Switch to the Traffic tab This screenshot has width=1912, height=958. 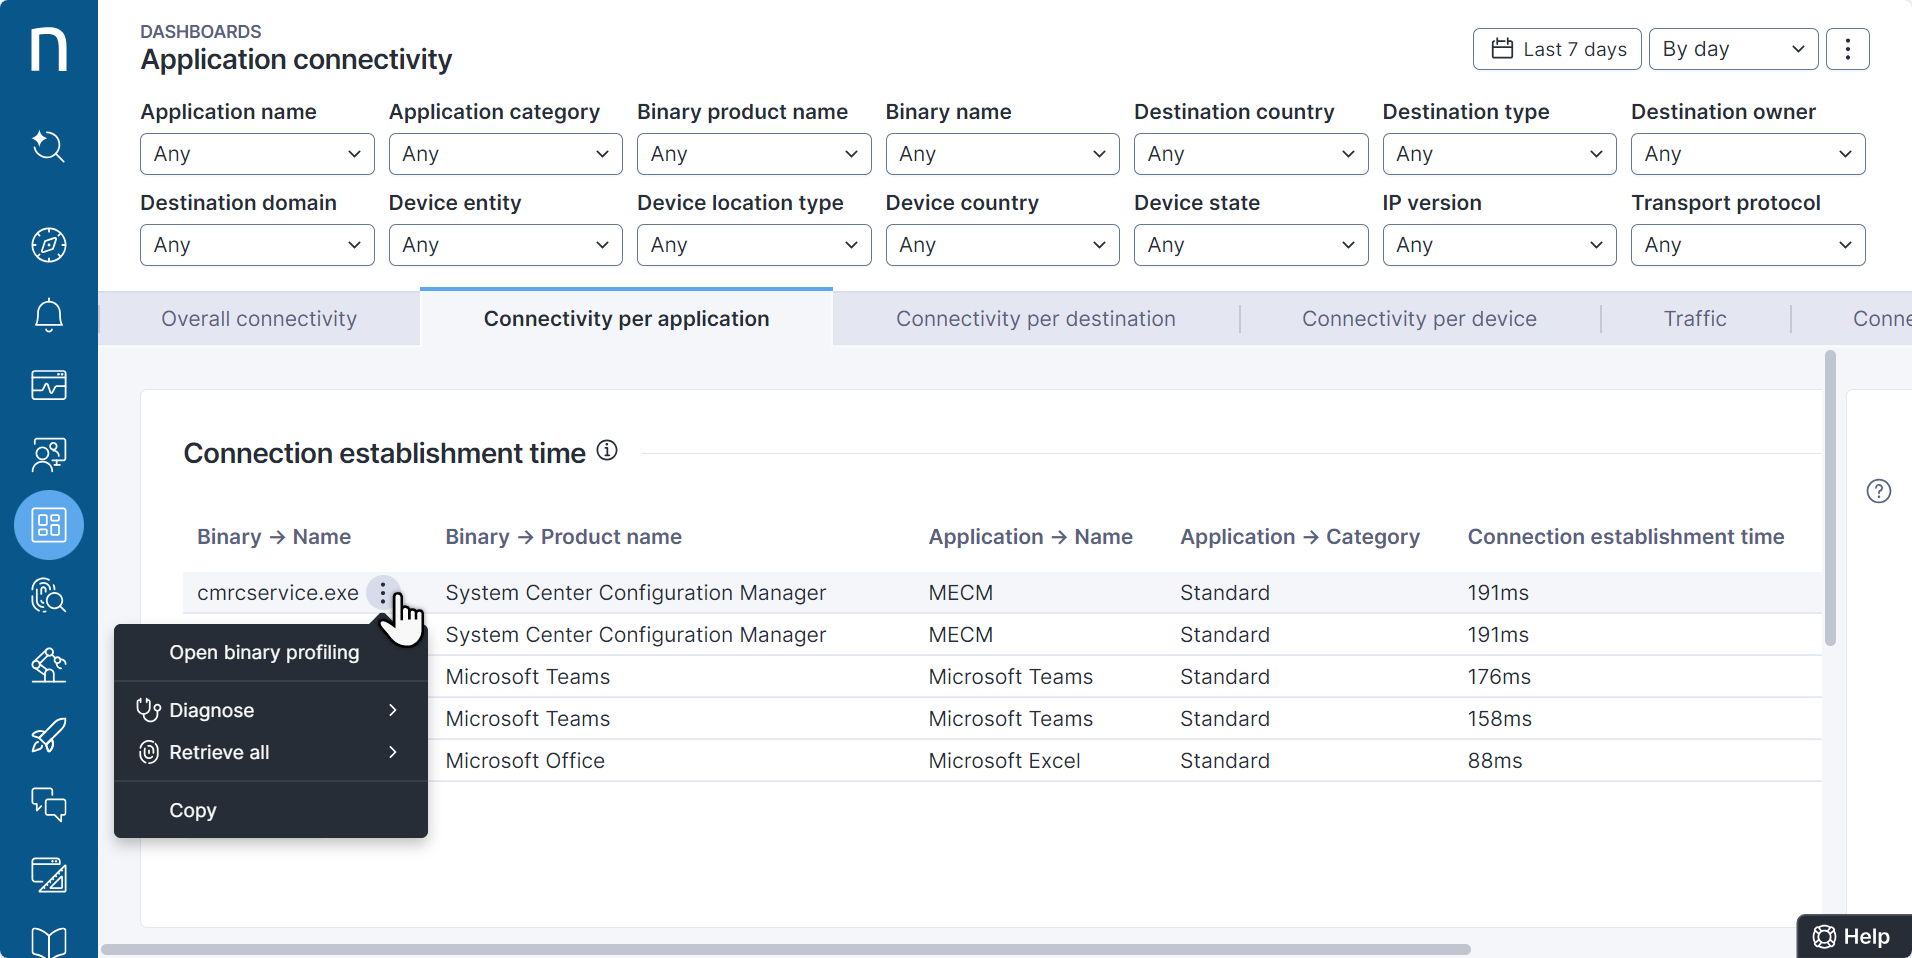tap(1695, 319)
